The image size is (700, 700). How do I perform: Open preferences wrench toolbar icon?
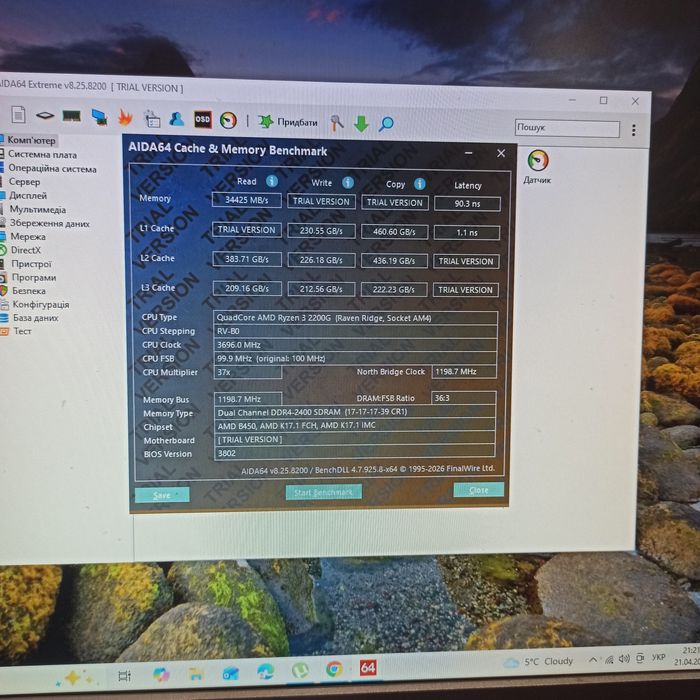pyautogui.click(x=337, y=123)
